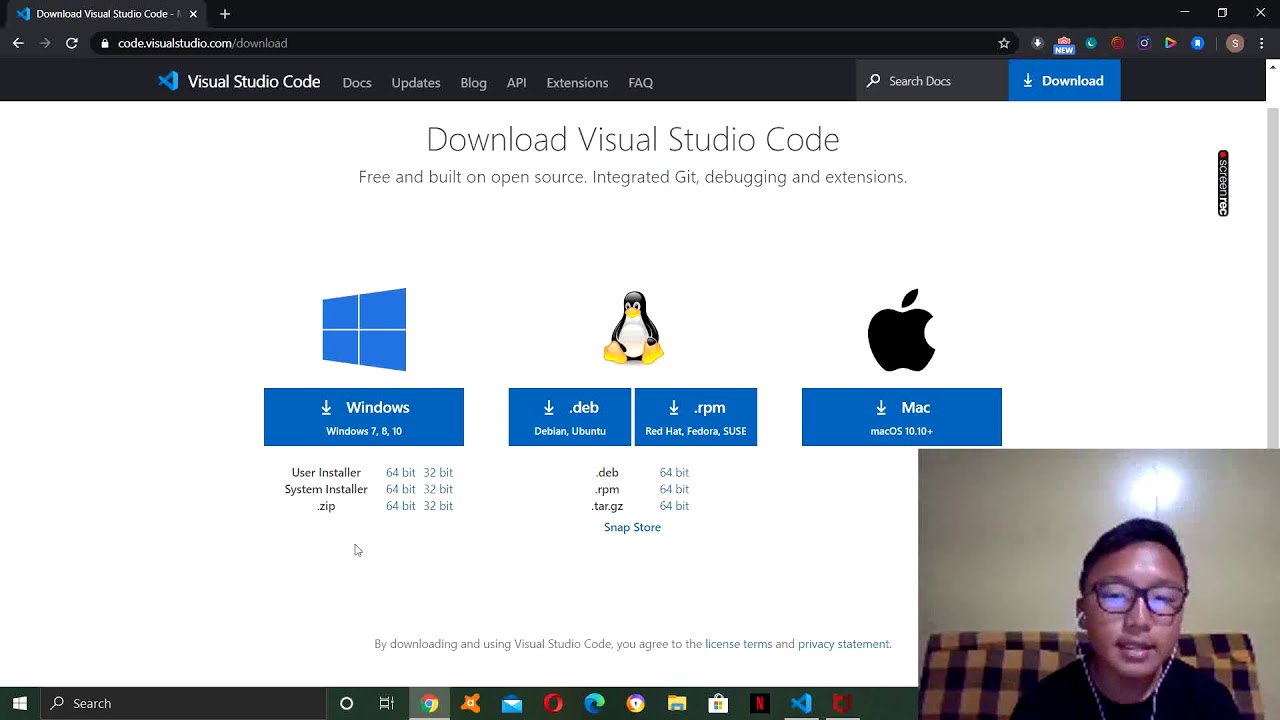
Task: Download the .deb Debian, Ubuntu package
Action: [570, 417]
